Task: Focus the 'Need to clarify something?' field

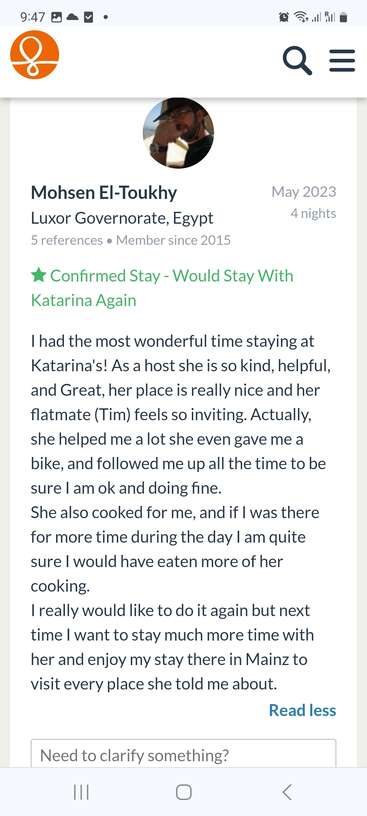Action: 183,753
